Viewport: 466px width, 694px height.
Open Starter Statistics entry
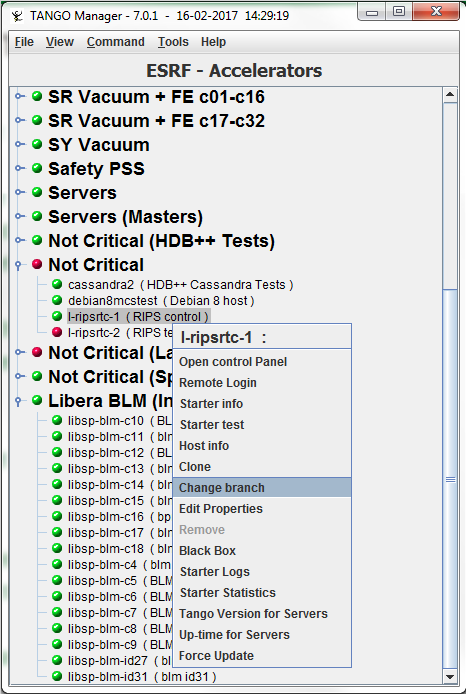[262, 593]
